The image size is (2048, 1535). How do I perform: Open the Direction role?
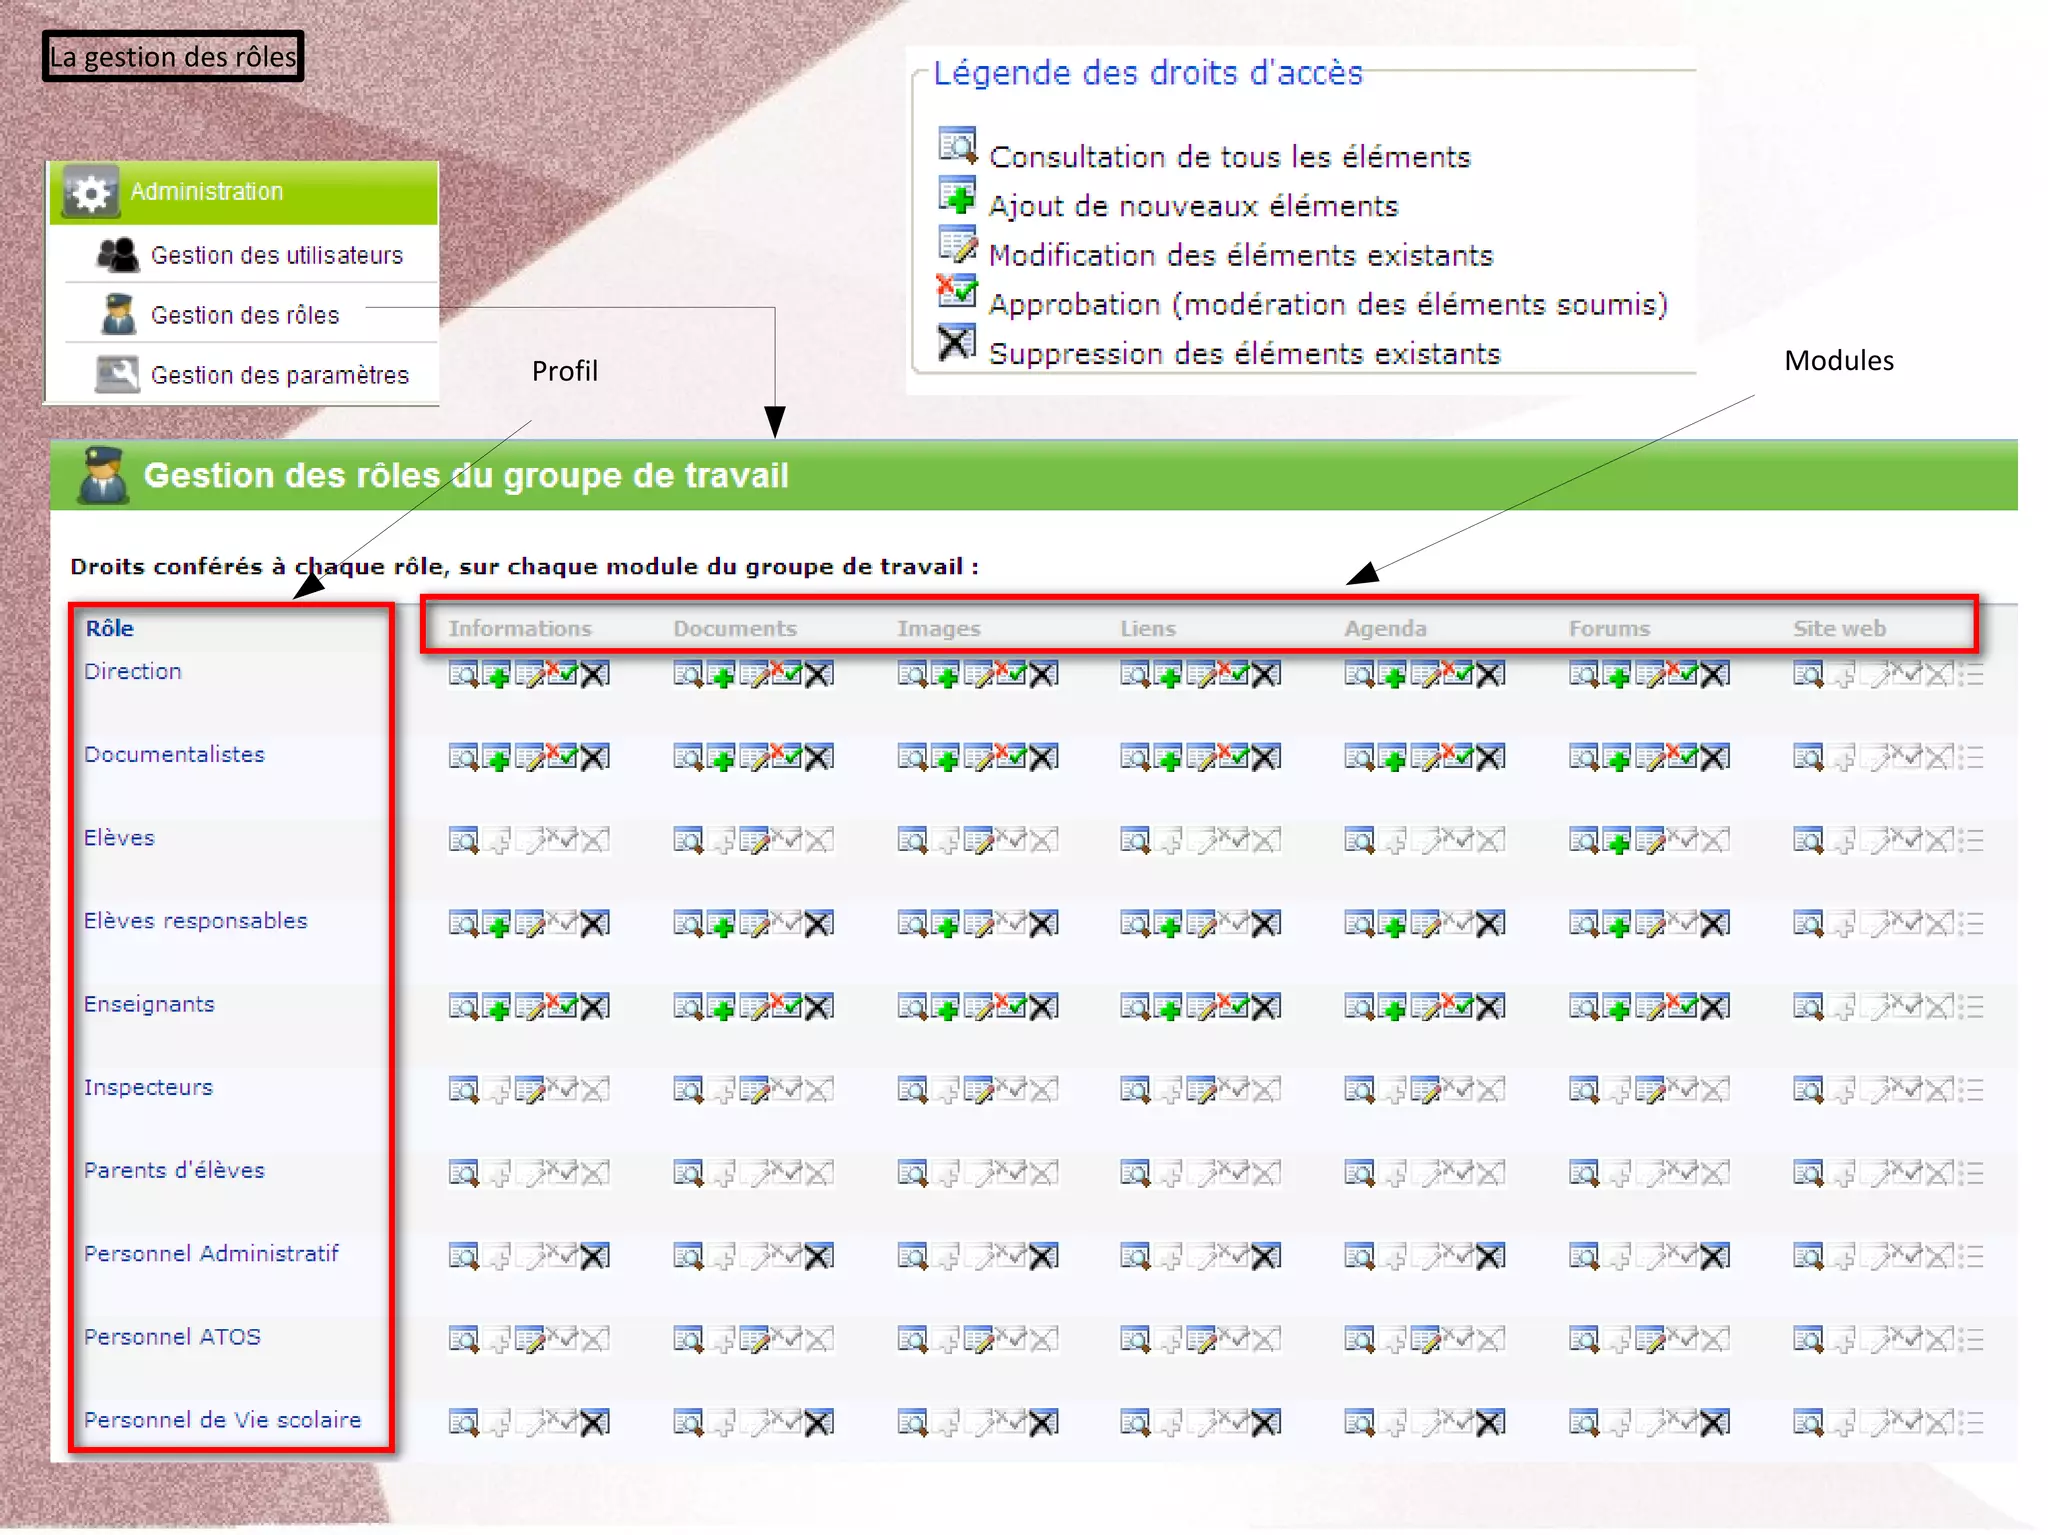coord(133,671)
